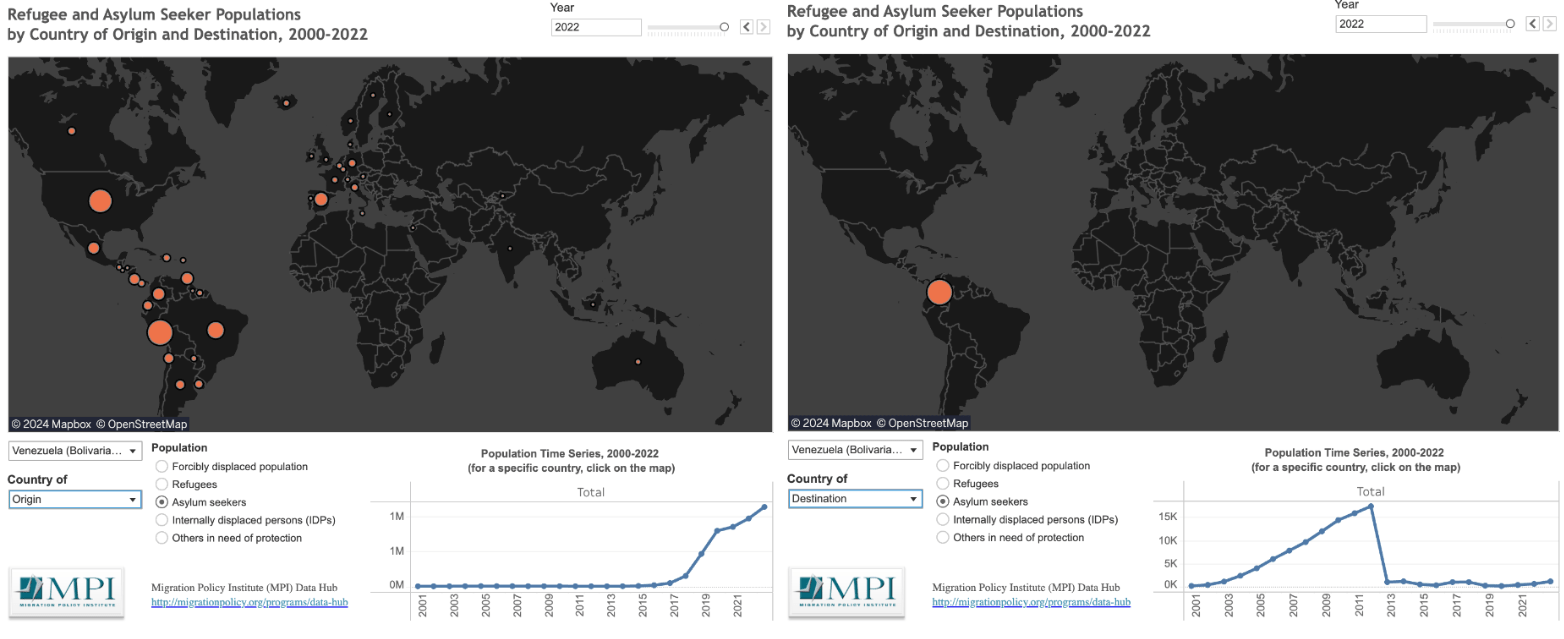Viewport: 1564px width, 639px height.
Task: Click the large United States bubble on map
Action: click(100, 200)
